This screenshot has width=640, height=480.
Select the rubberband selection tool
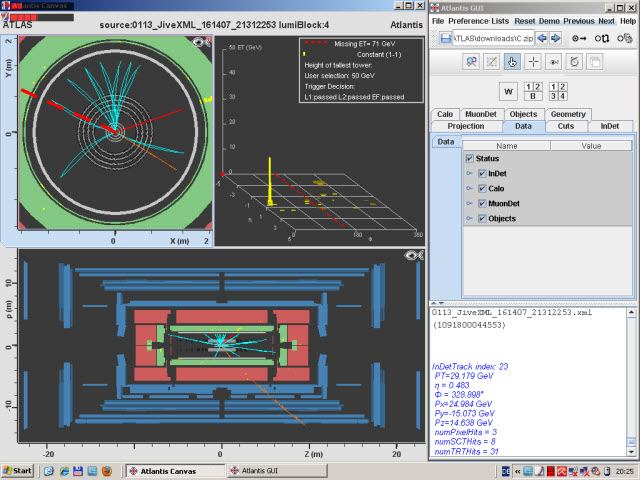pyautogui.click(x=491, y=62)
